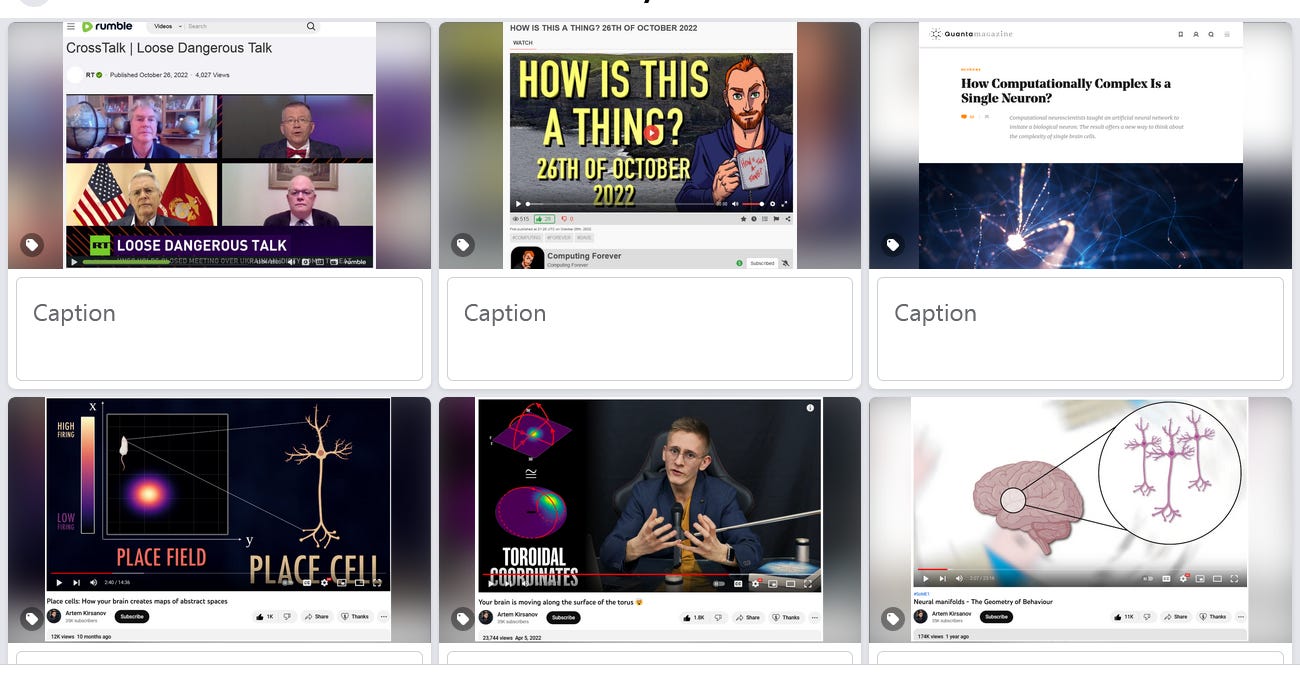Open the Neural manifolds brain diagram thumbnail
This screenshot has height=674, width=1300.
pyautogui.click(x=1080, y=520)
